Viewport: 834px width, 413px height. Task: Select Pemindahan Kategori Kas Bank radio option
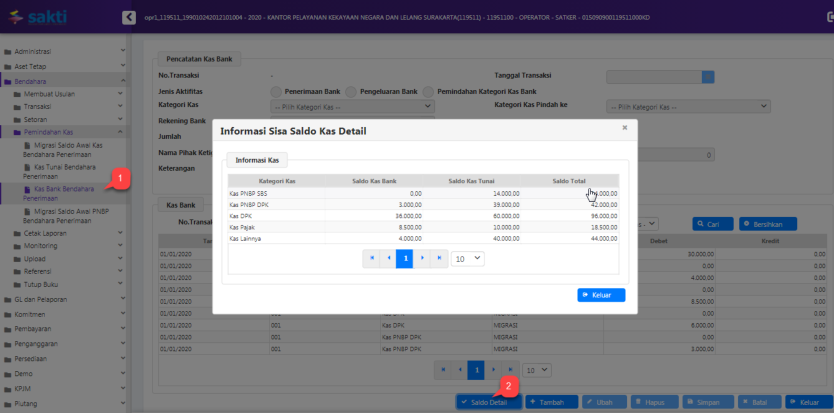pos(430,91)
